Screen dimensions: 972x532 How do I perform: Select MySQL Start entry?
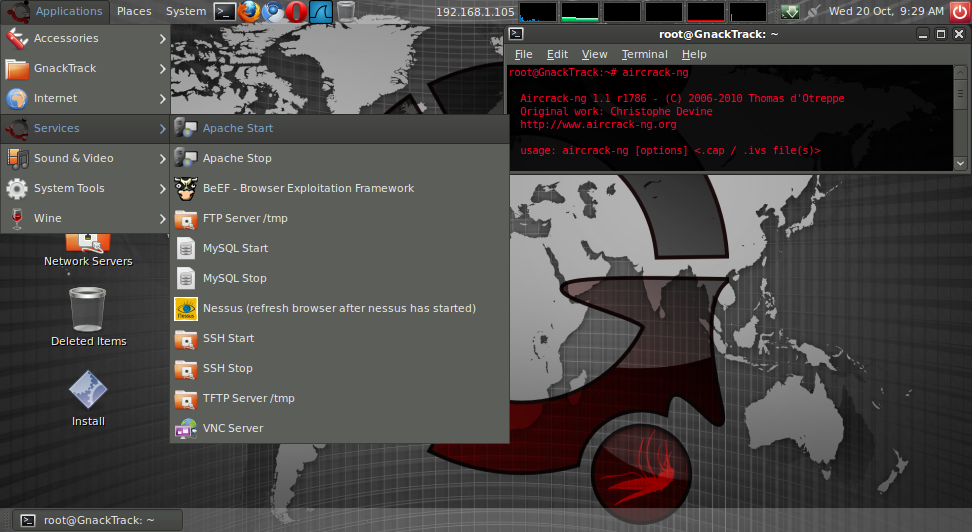coord(340,248)
